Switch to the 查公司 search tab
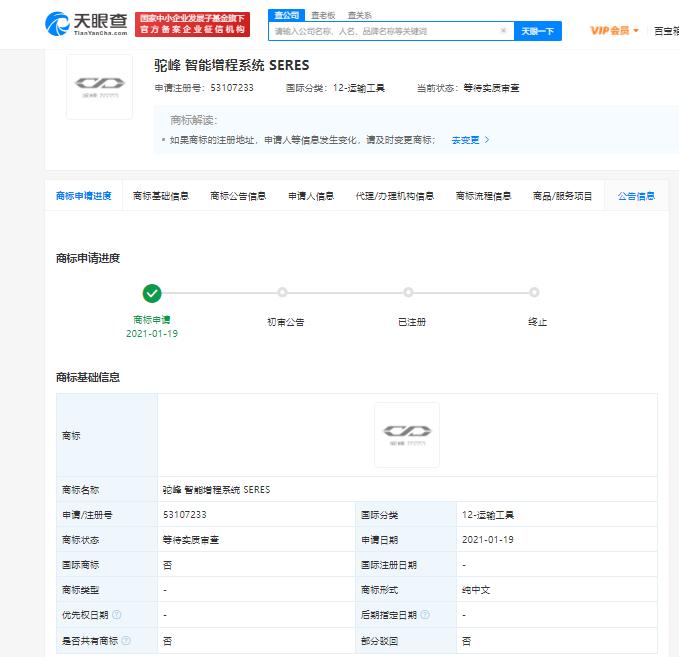This screenshot has width=679, height=657. [x=286, y=15]
